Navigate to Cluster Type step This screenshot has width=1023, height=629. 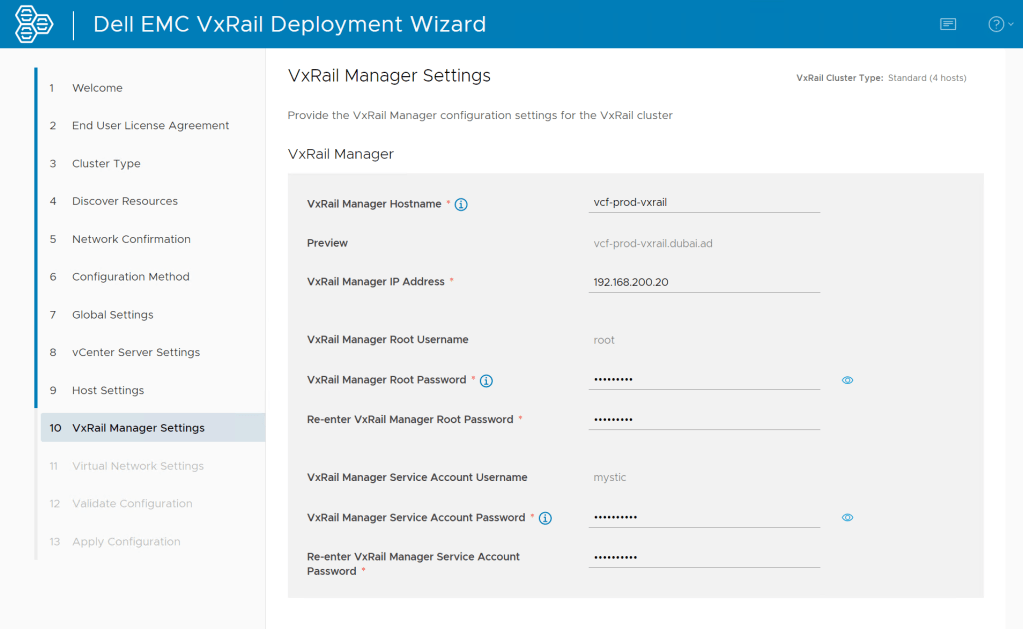106,164
